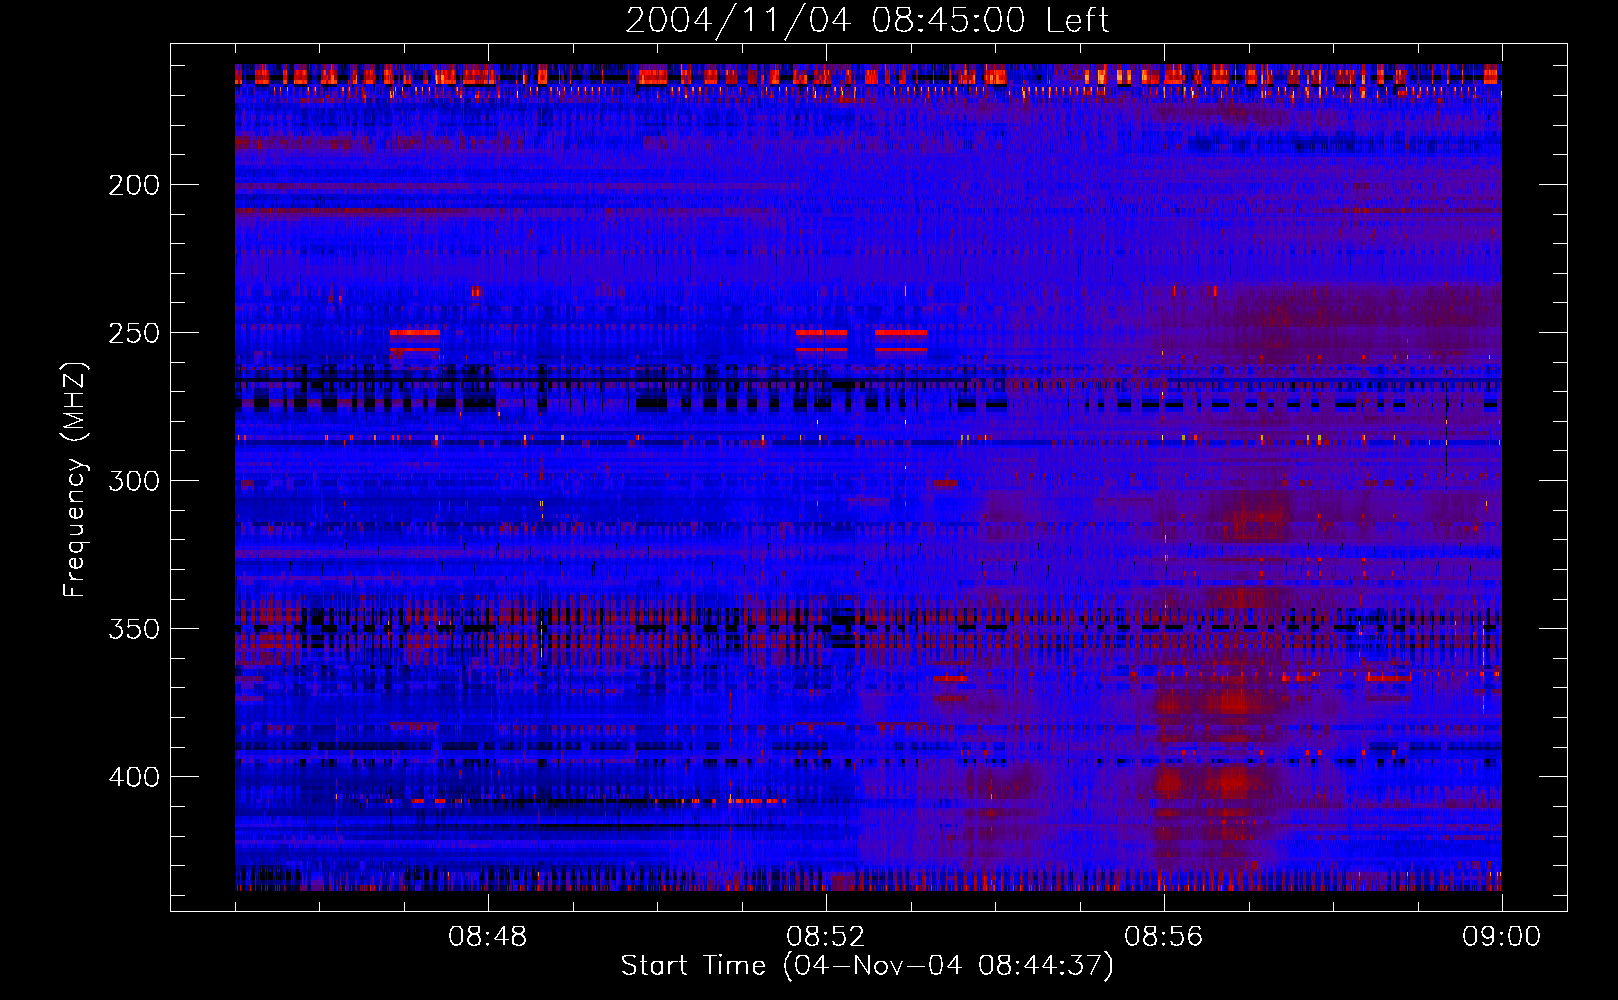Click the 08:48 time tick label
The height and width of the screenshot is (1000, 1618).
pos(488,937)
